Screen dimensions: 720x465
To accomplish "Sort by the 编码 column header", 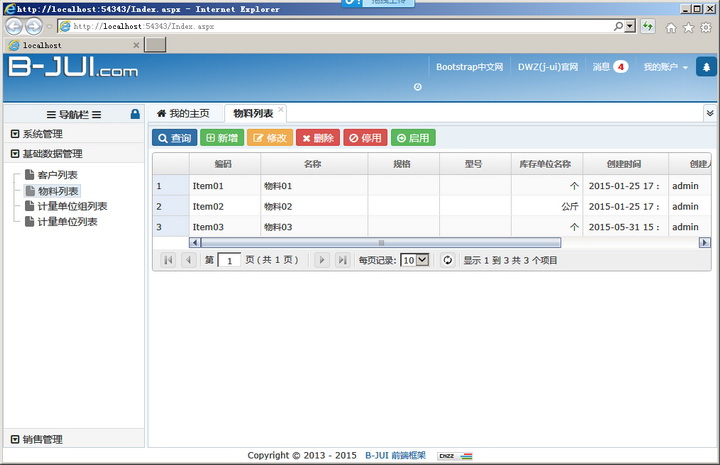I will pos(225,164).
